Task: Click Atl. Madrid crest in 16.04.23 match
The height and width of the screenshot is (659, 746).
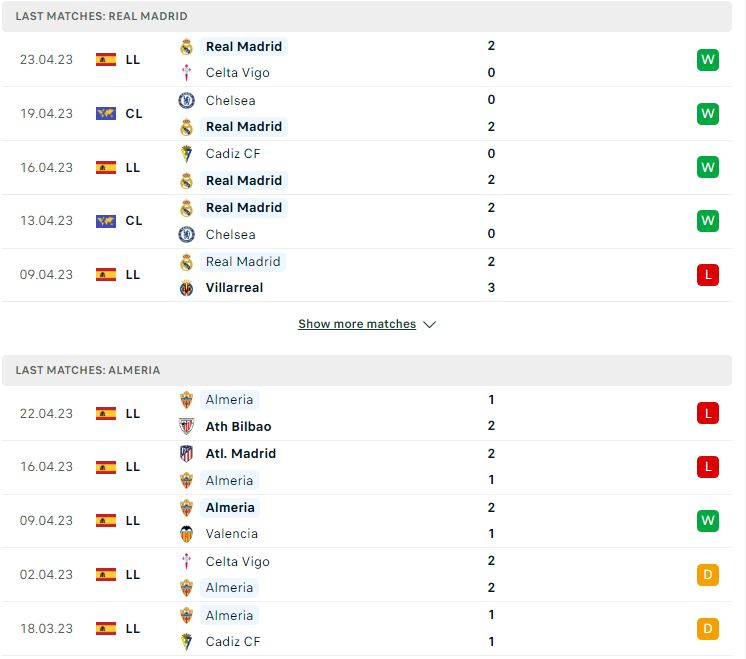Action: pos(186,453)
